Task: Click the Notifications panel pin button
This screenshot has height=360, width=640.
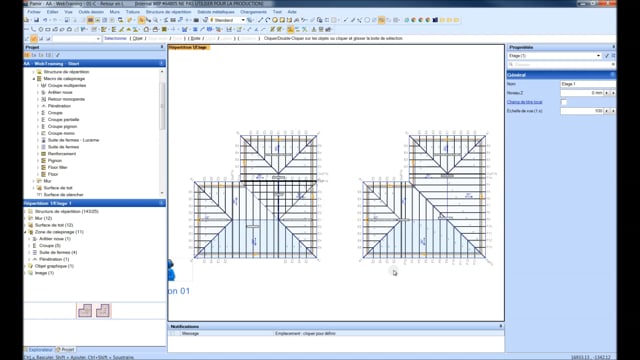Action: (501, 327)
